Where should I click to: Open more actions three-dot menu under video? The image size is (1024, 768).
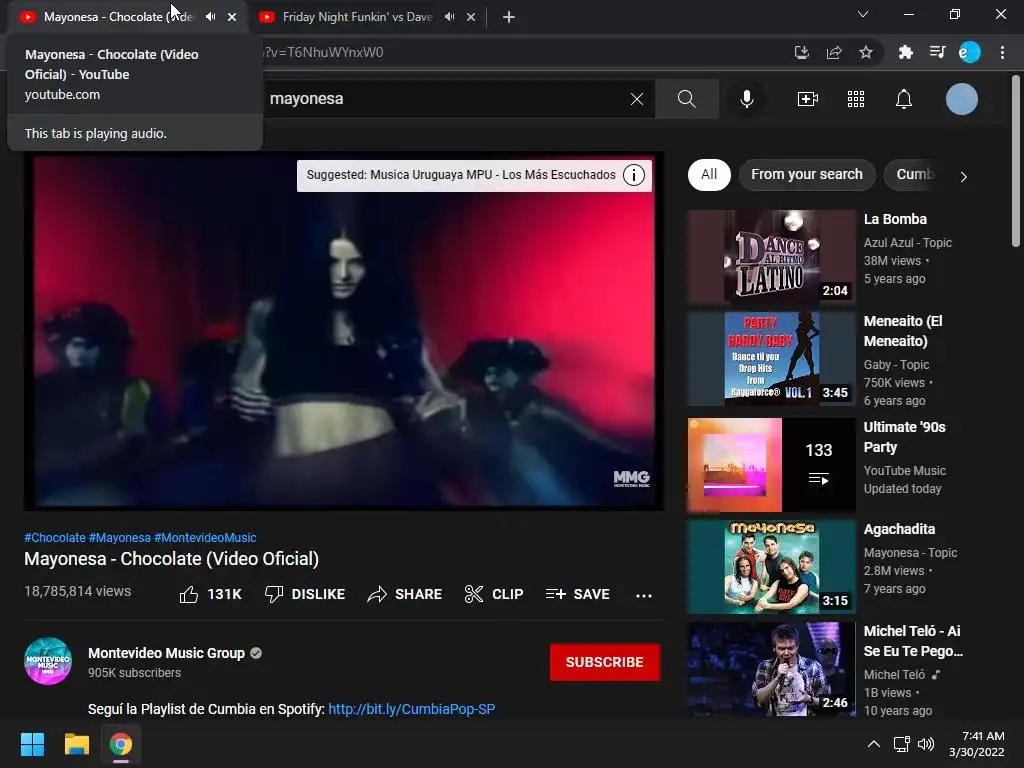coord(644,595)
